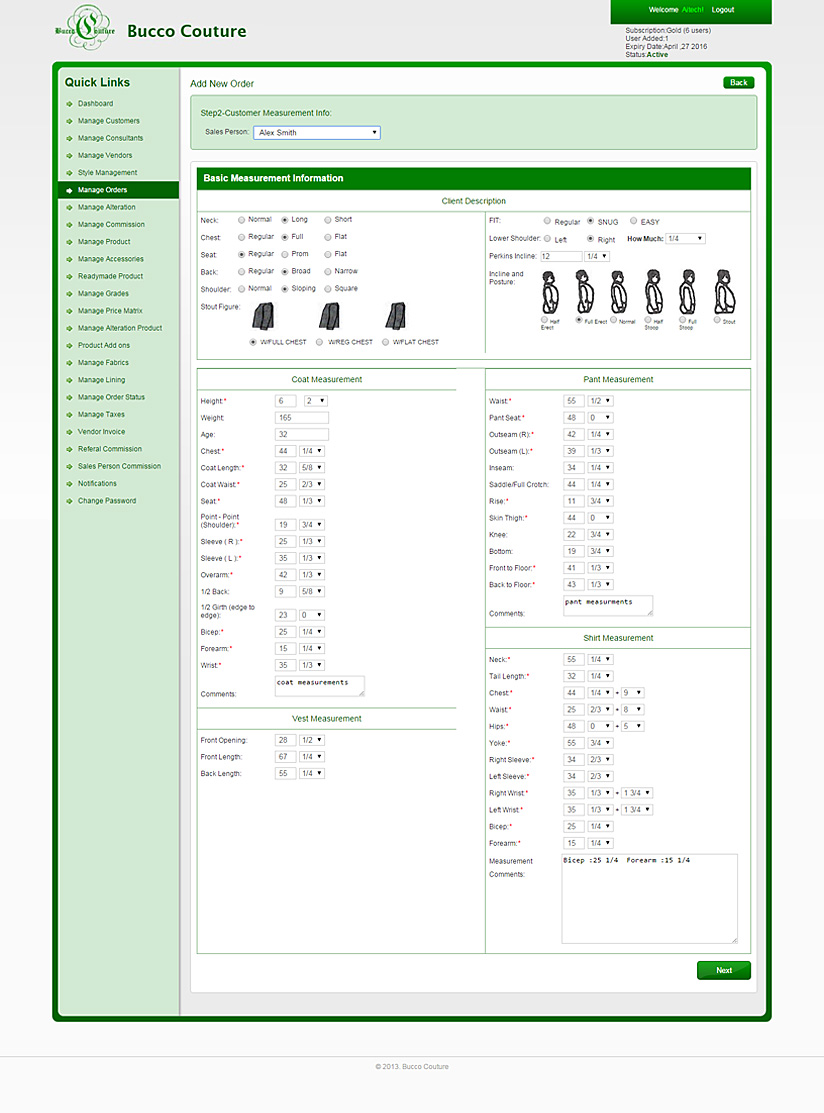Click the Half Stoop posture figure
The width and height of the screenshot is (824, 1113).
click(654, 292)
